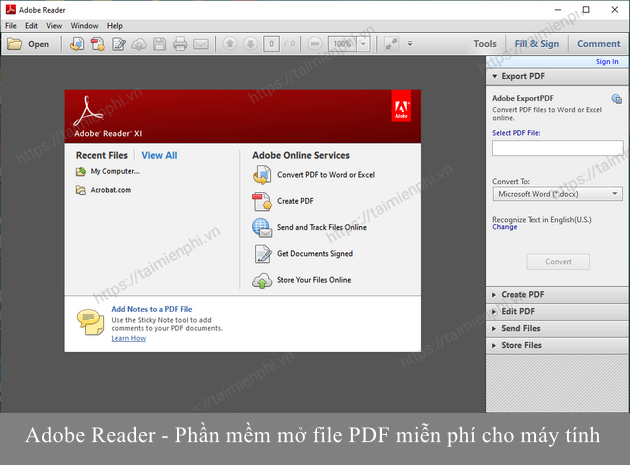
Task: Click the Acrobat.com folder icon
Action: 81,190
